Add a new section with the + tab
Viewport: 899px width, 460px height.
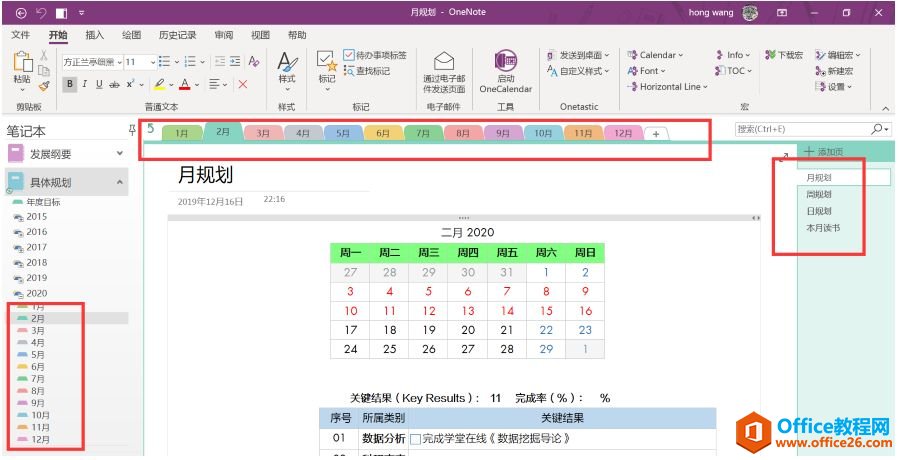[x=656, y=134]
